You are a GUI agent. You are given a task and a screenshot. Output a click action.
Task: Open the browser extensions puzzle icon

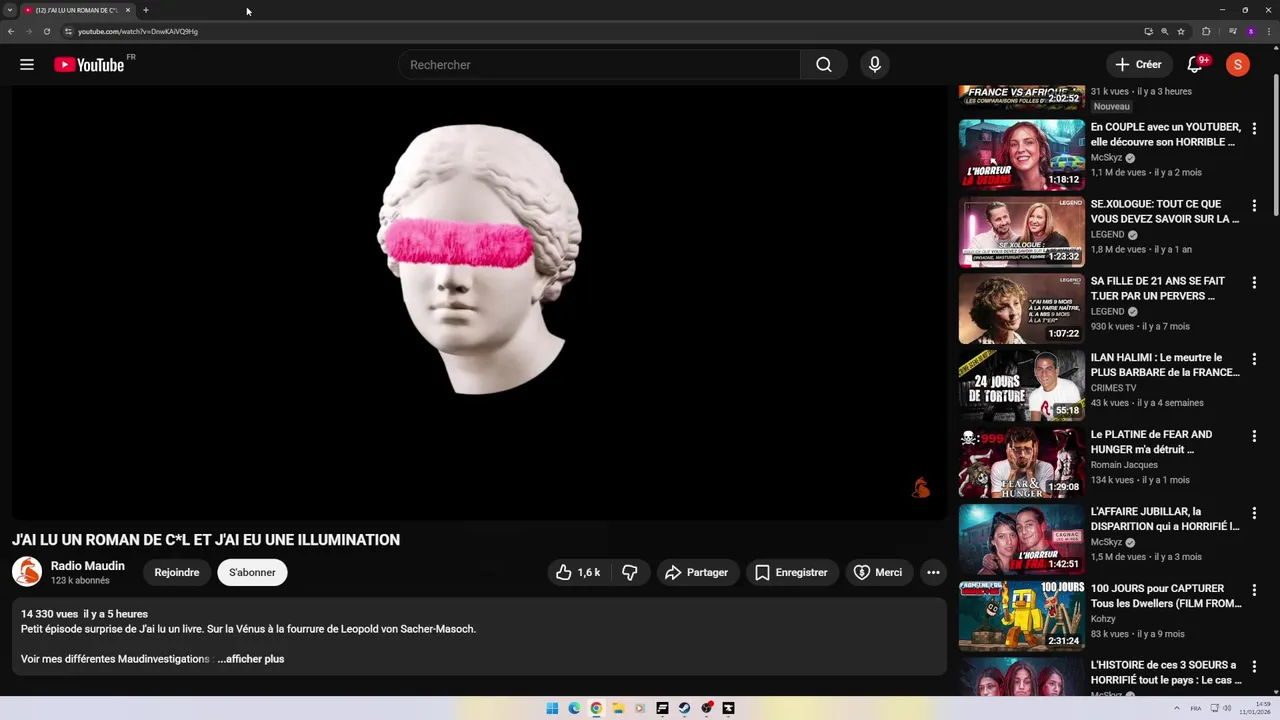click(1206, 31)
